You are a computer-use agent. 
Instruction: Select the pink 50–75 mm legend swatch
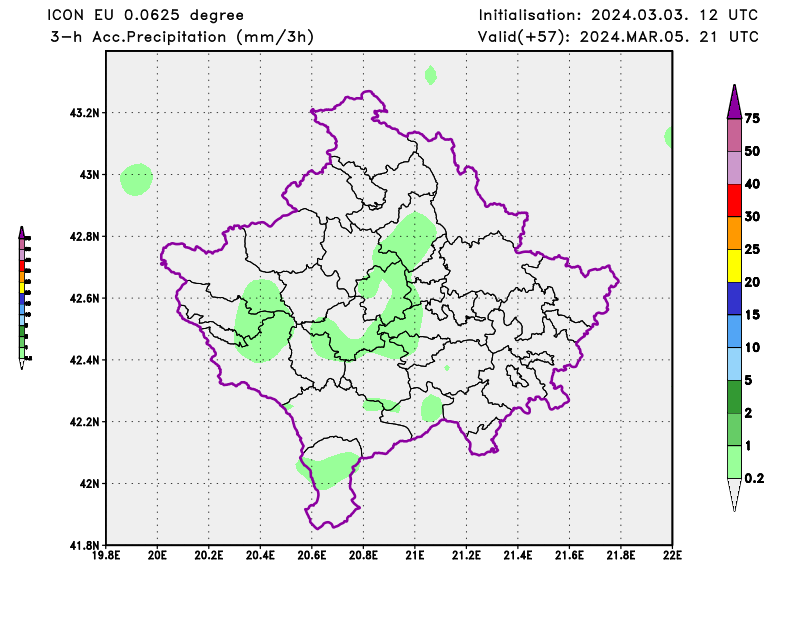[734, 135]
